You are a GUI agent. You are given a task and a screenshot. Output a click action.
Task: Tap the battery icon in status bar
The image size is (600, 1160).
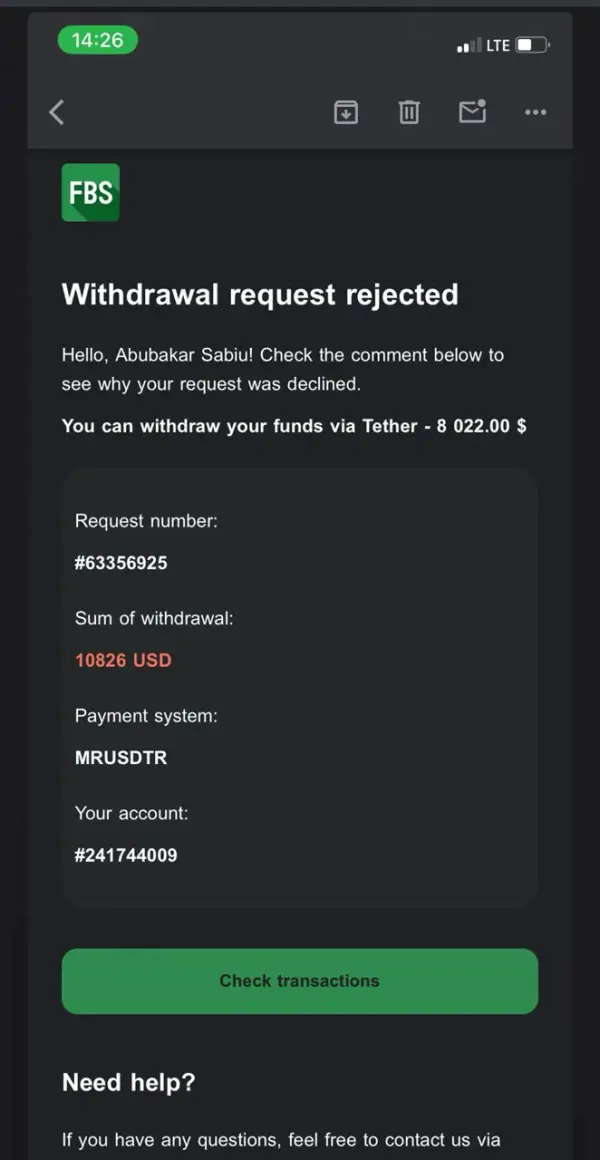pos(531,45)
